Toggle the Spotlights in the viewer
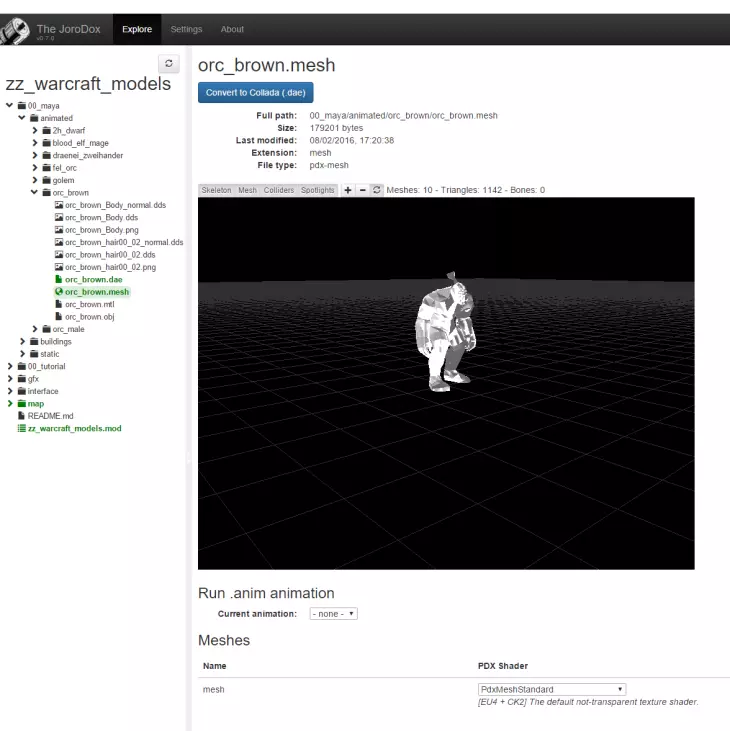730x731 pixels. coord(318,190)
